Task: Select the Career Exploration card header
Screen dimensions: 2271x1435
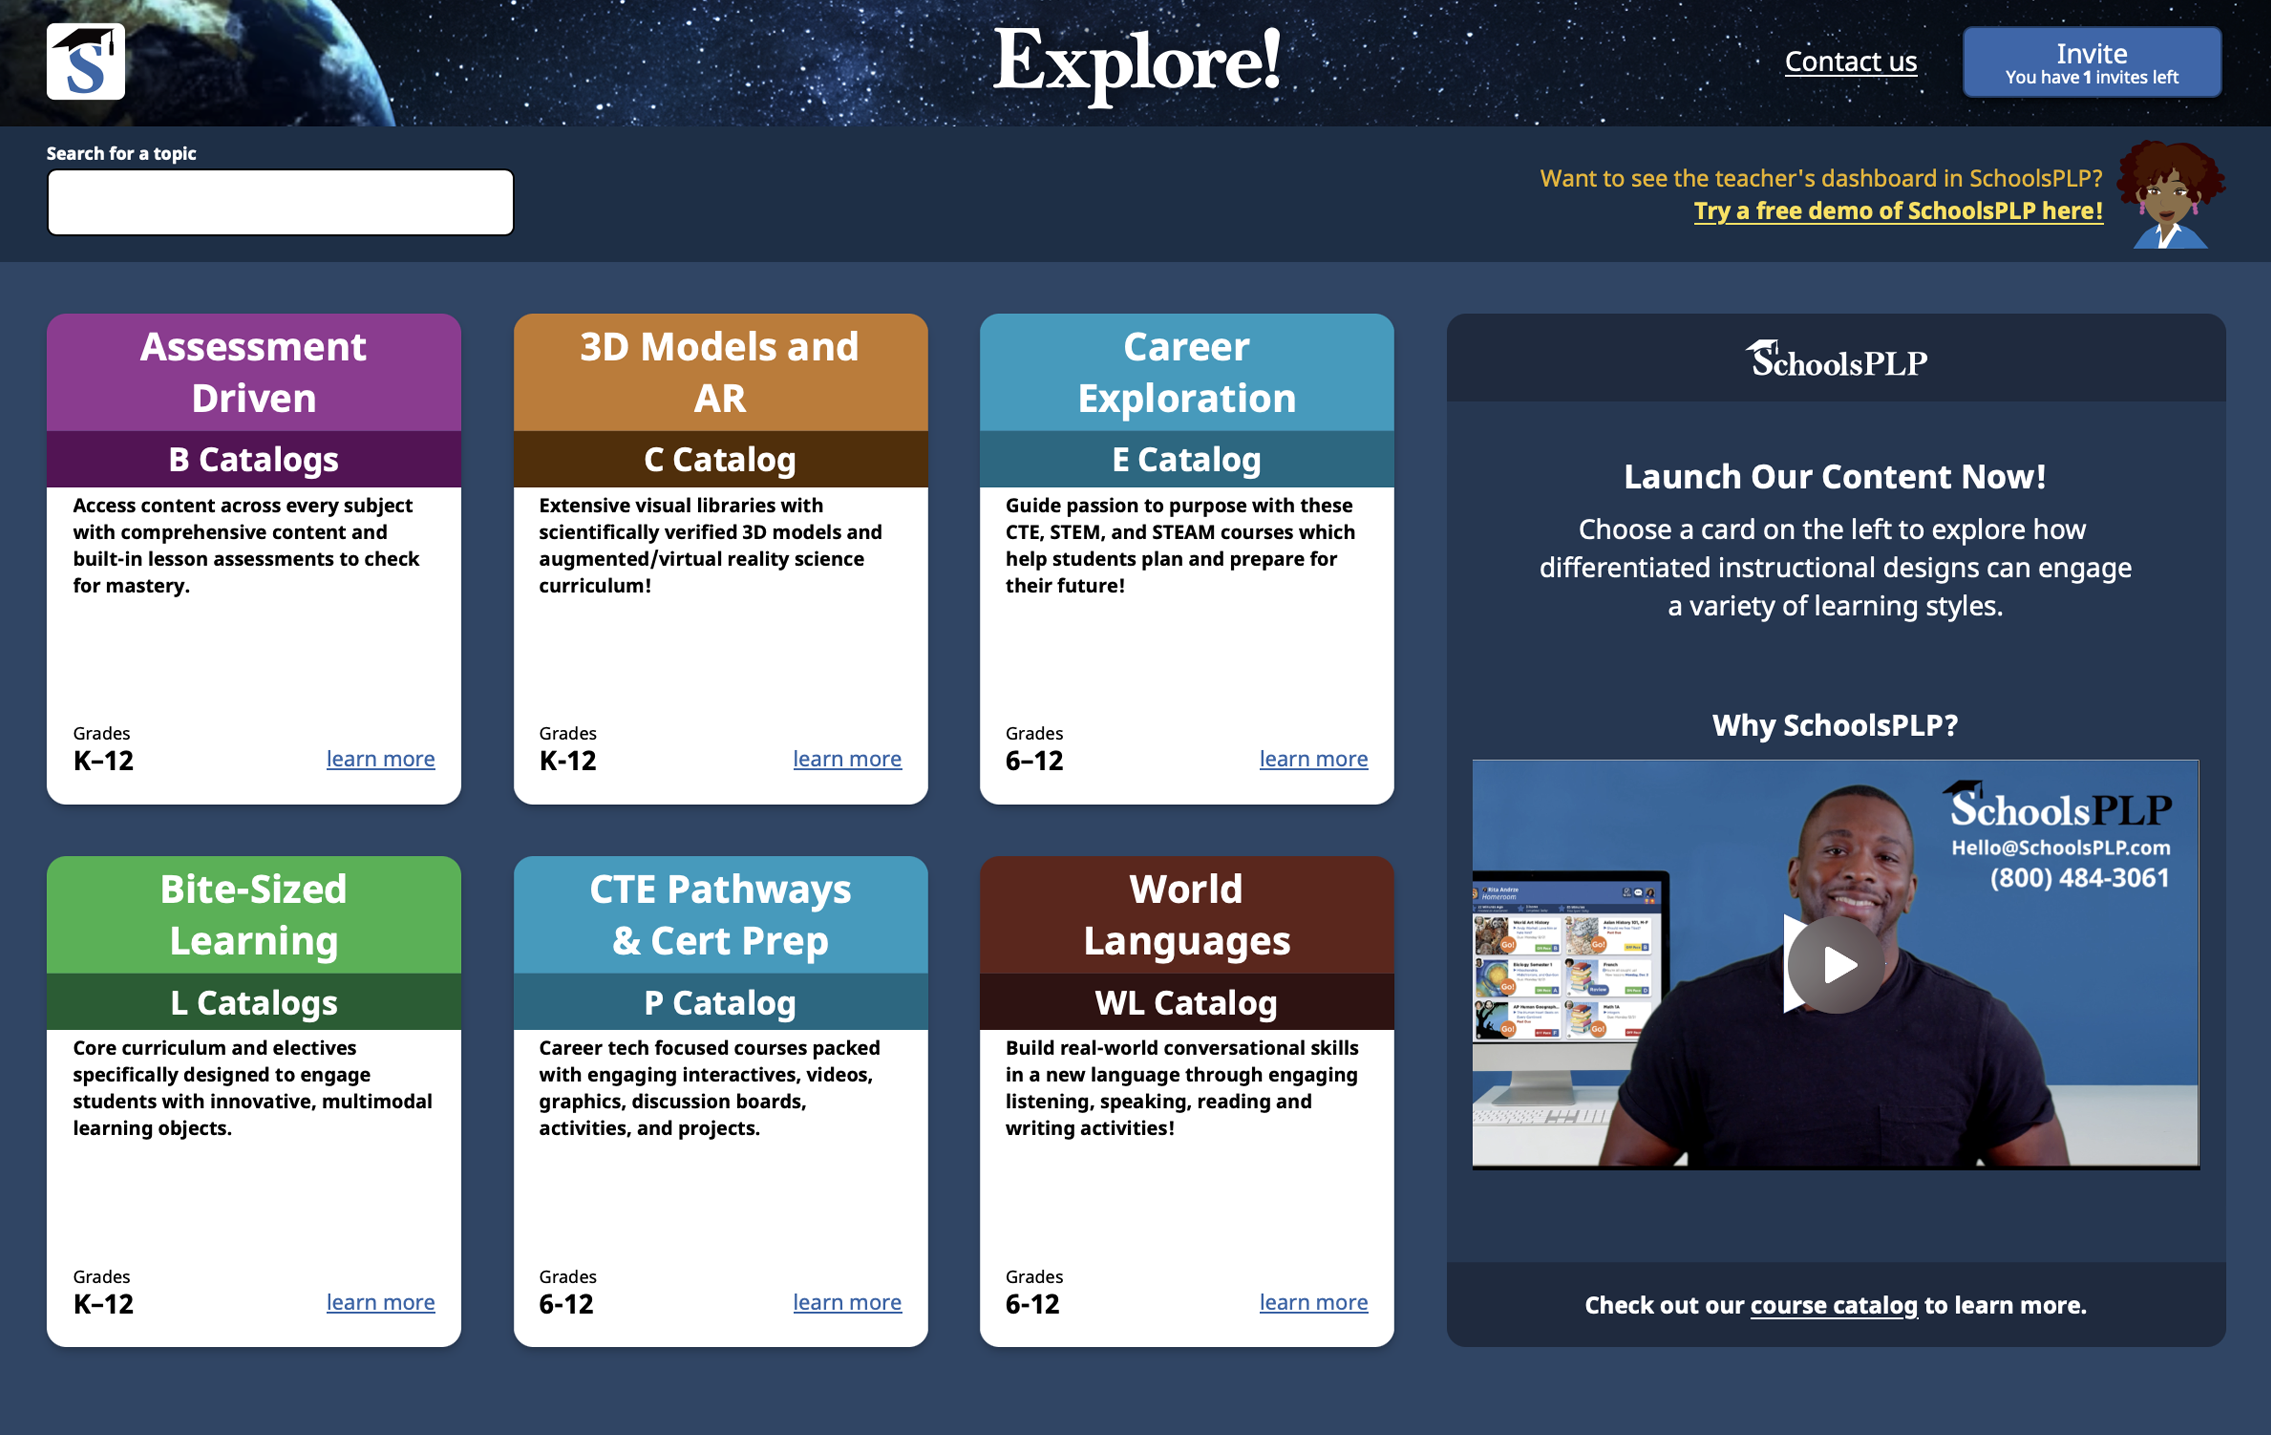Action: (1187, 372)
